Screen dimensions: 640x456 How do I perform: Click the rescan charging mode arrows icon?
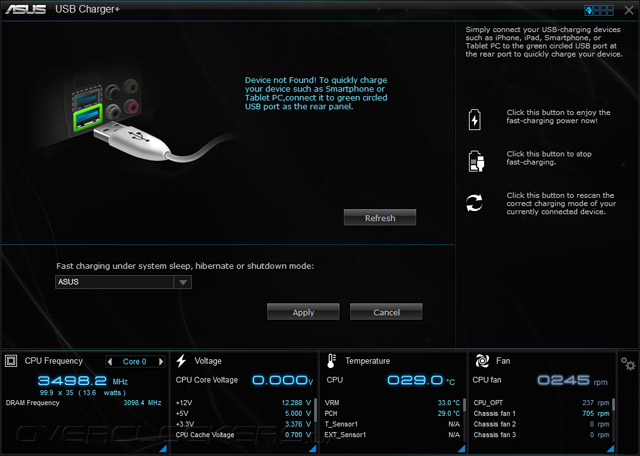click(474, 202)
